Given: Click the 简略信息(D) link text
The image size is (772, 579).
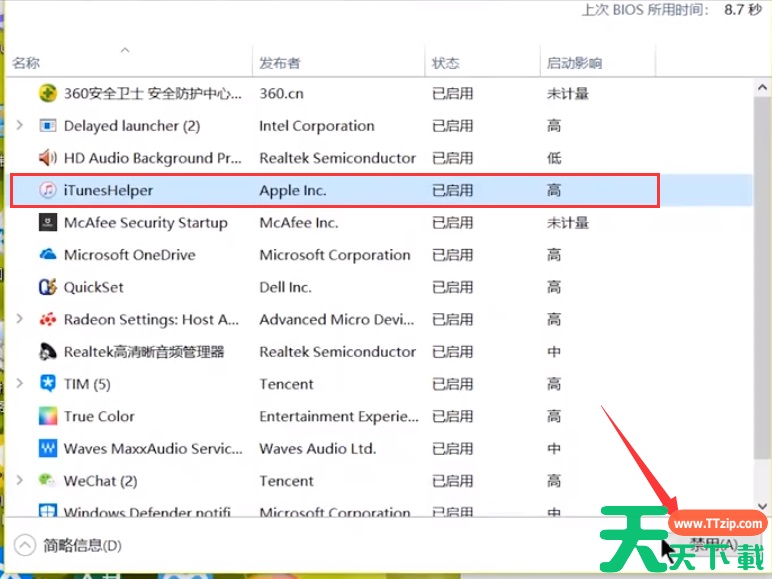Looking at the screenshot, I should pos(82,546).
